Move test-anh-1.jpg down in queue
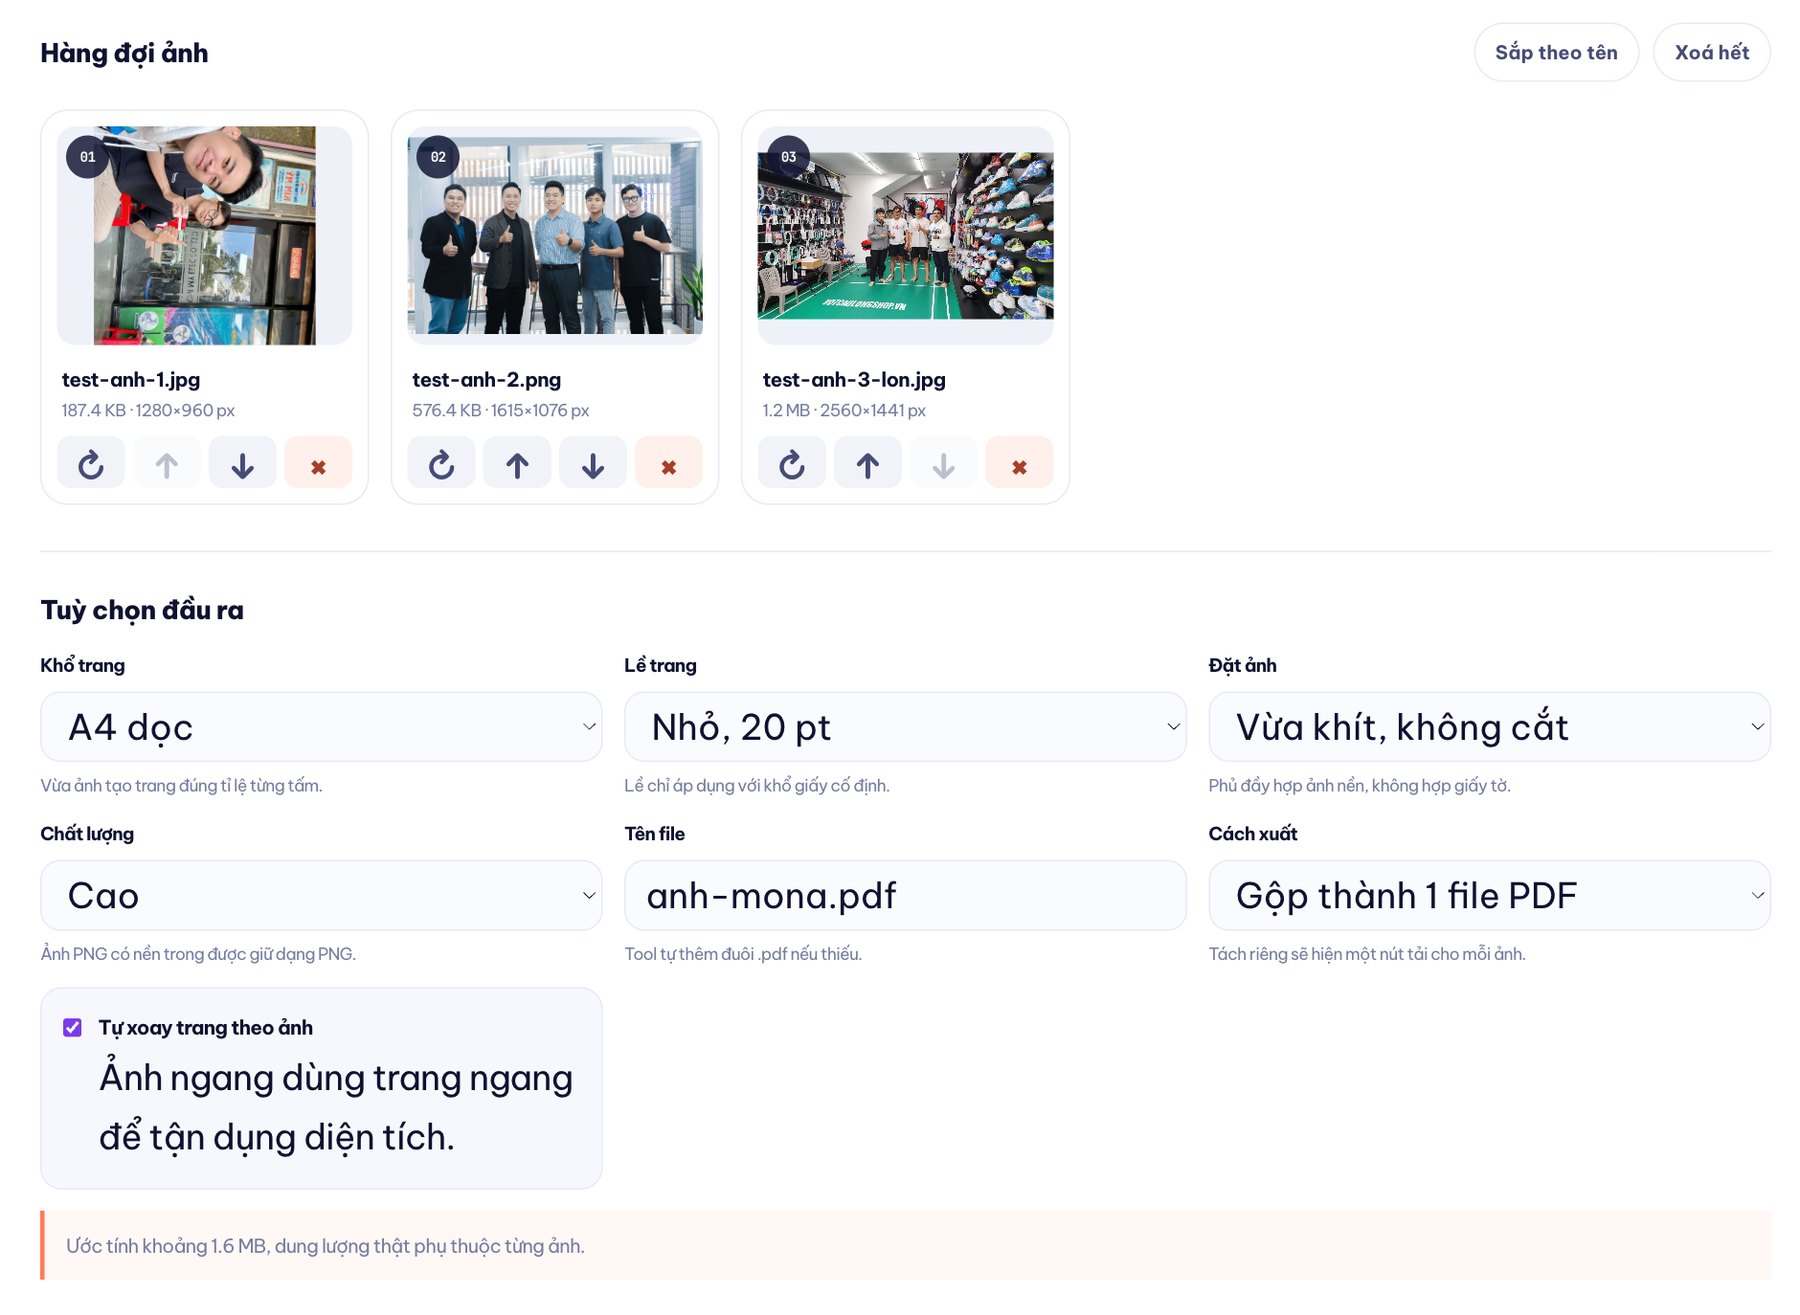This screenshot has height=1315, width=1800. coord(243,462)
